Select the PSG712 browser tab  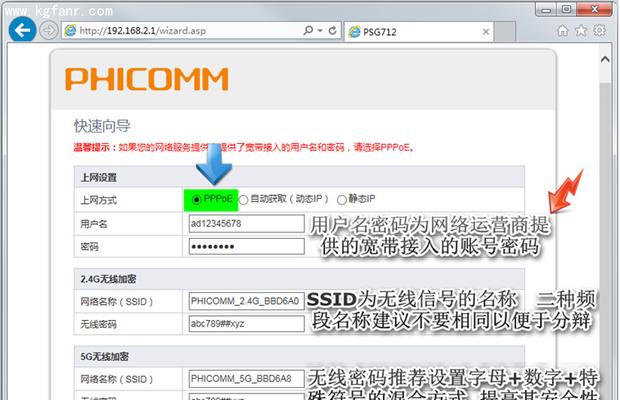[419, 32]
